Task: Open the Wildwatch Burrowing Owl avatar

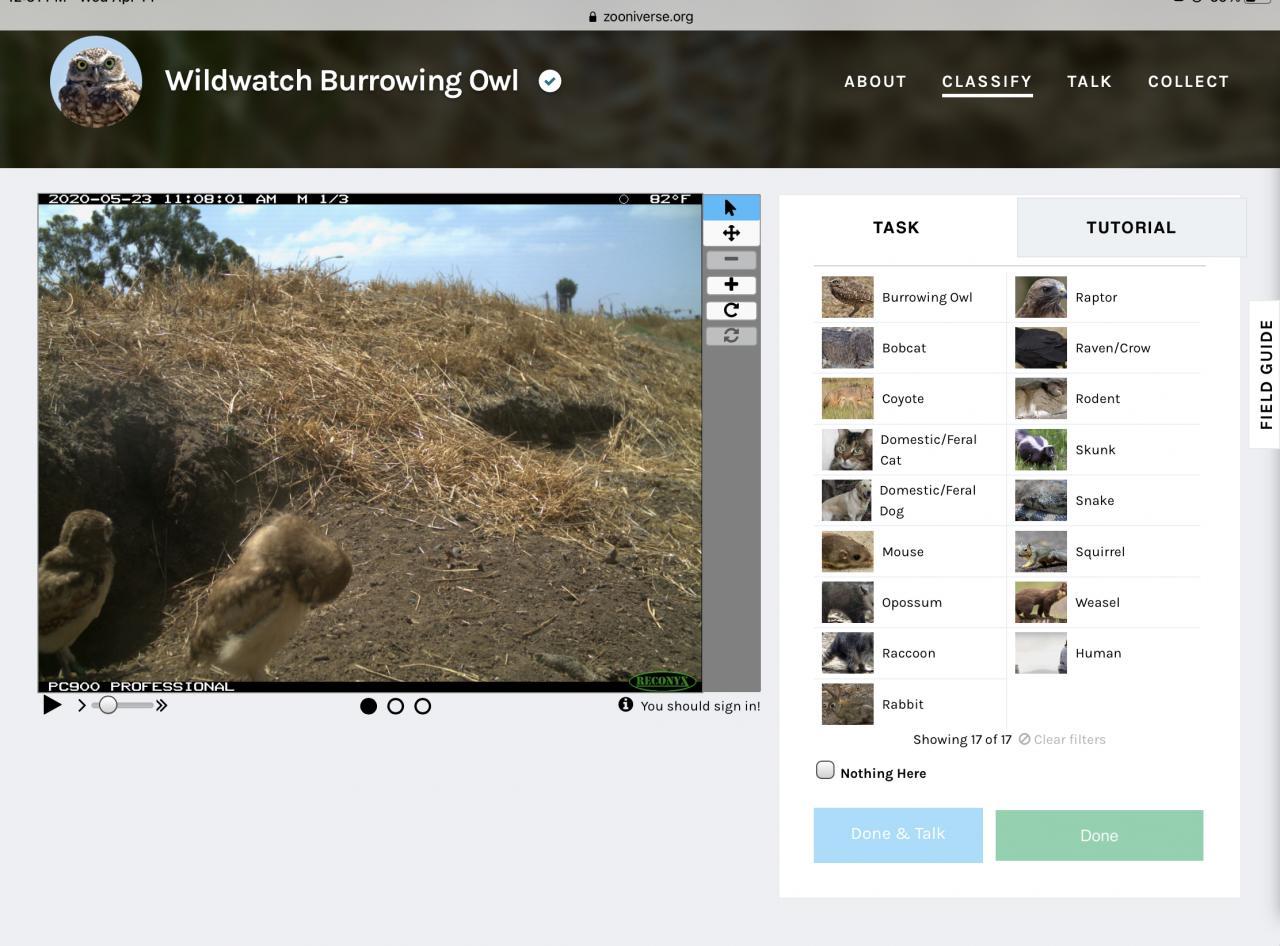Action: [x=96, y=82]
